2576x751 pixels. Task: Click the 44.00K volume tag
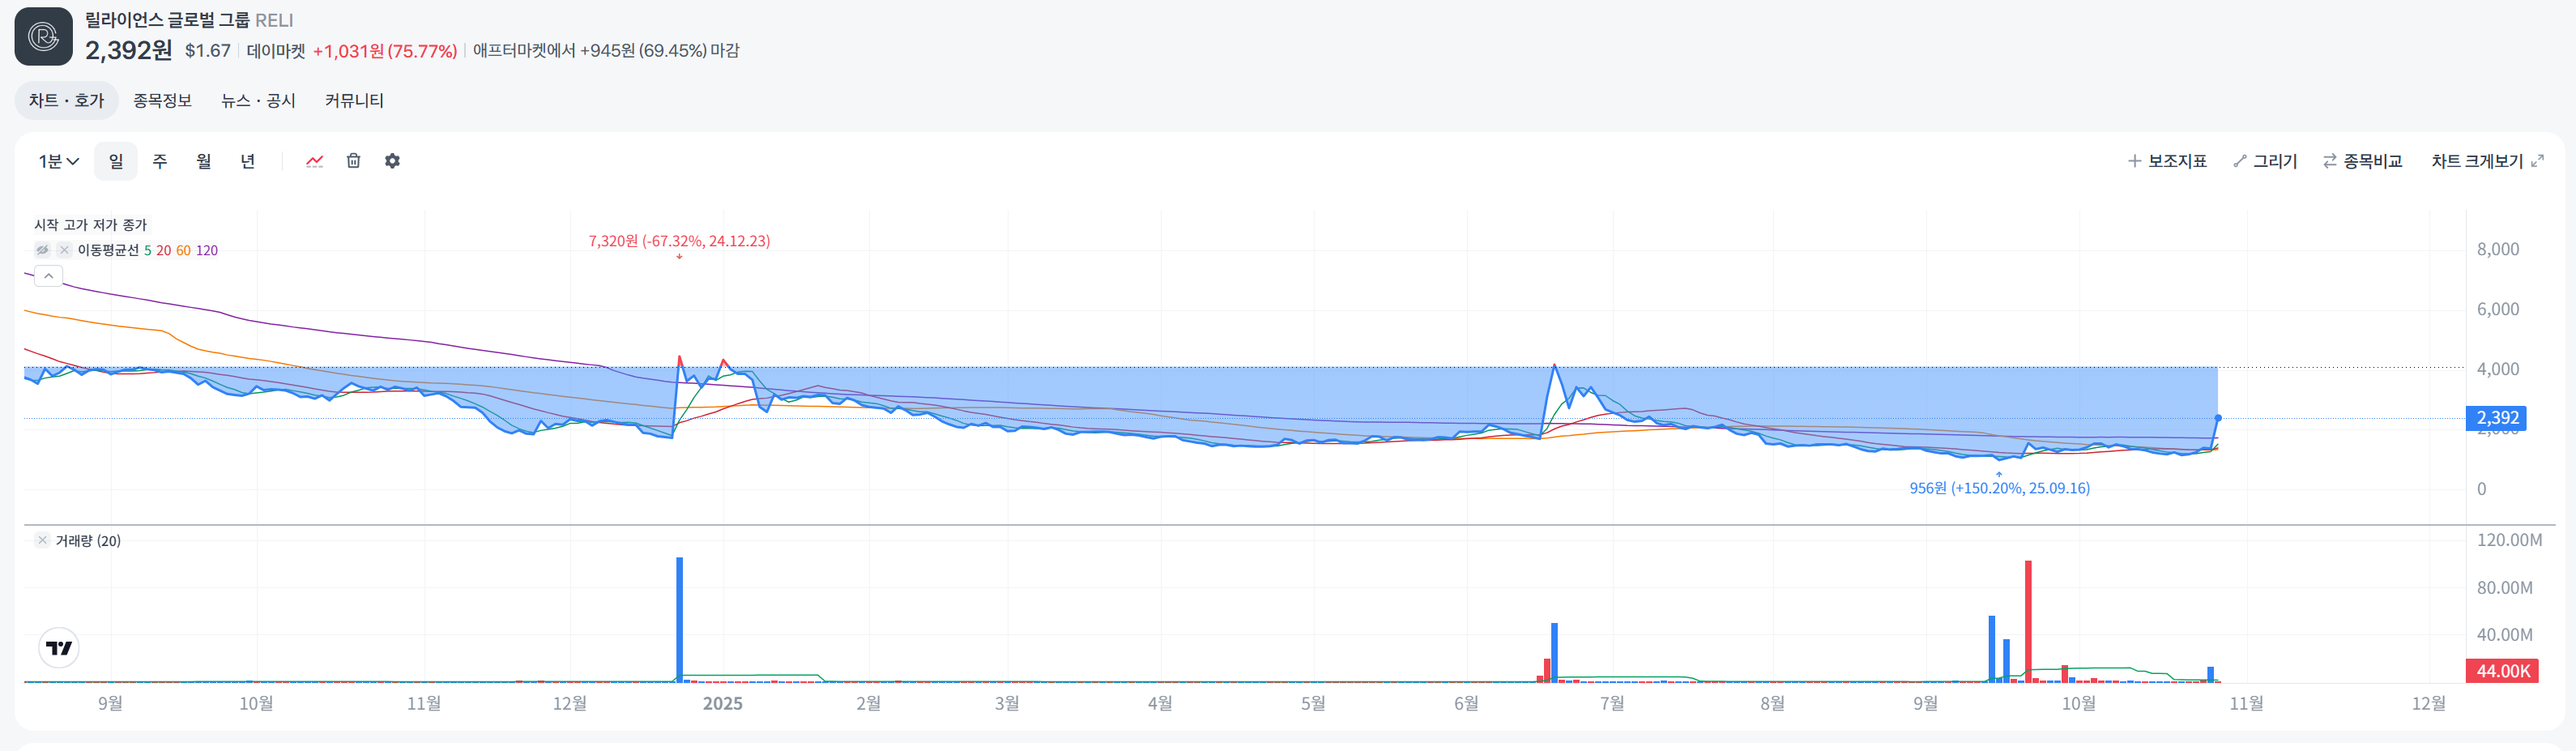tap(2503, 671)
